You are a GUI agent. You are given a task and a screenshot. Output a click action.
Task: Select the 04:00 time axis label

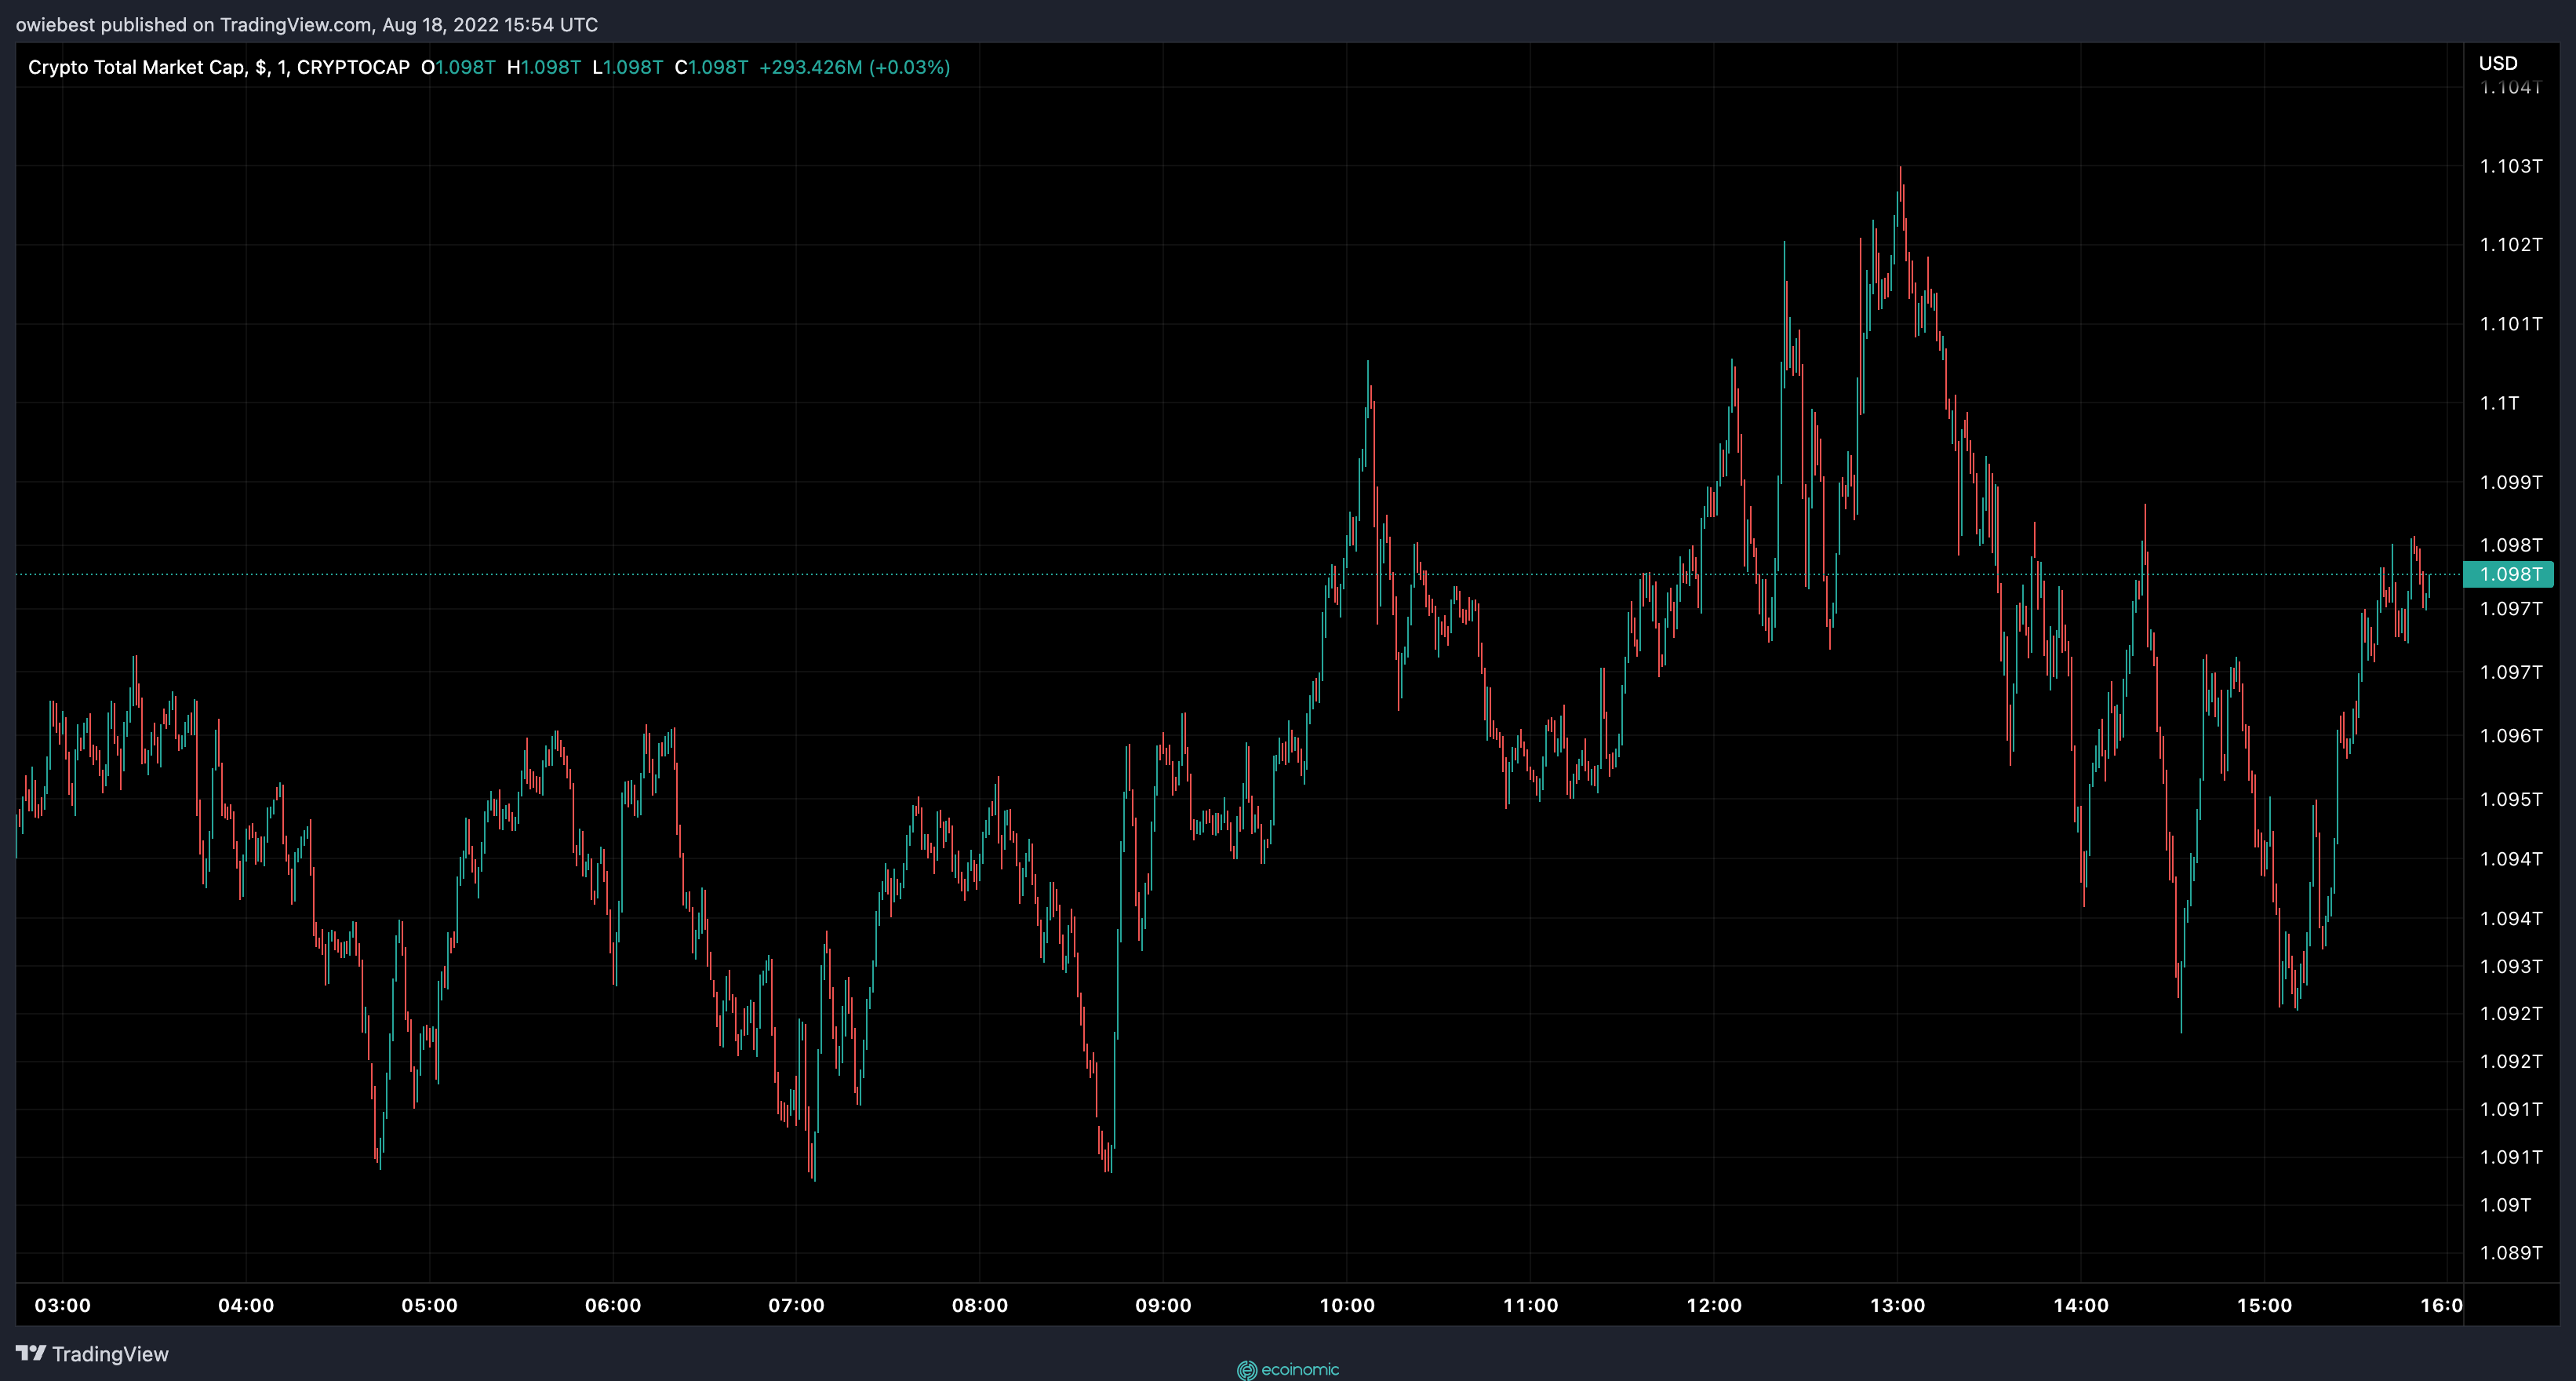[246, 1305]
